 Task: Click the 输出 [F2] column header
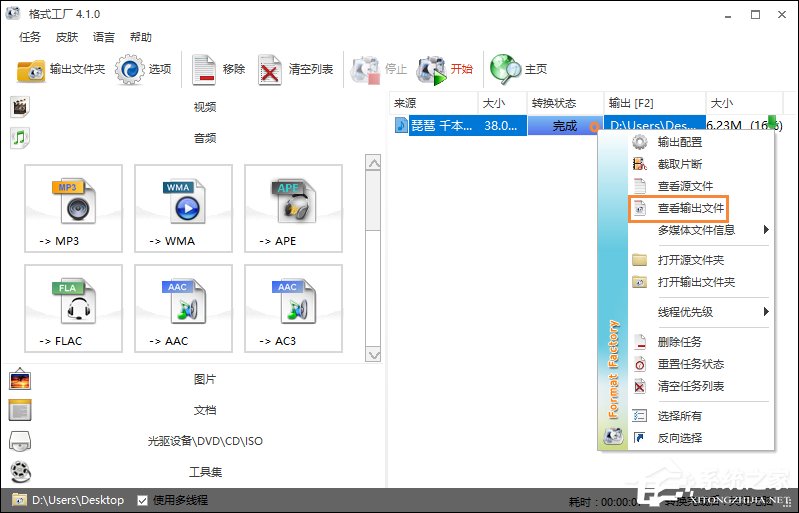point(655,103)
